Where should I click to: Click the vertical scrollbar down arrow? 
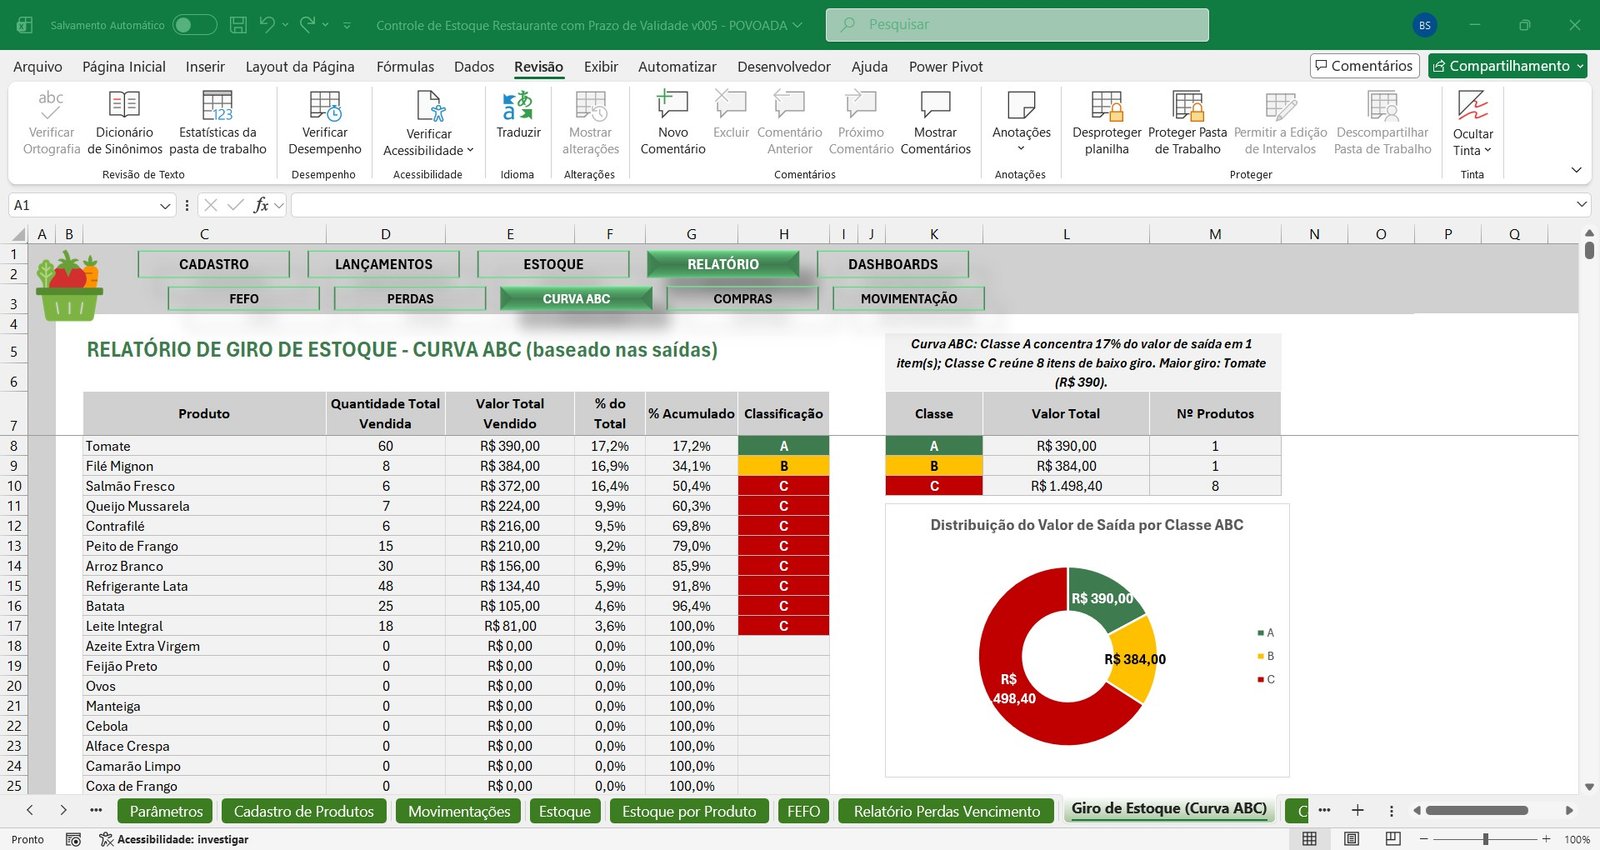1589,788
